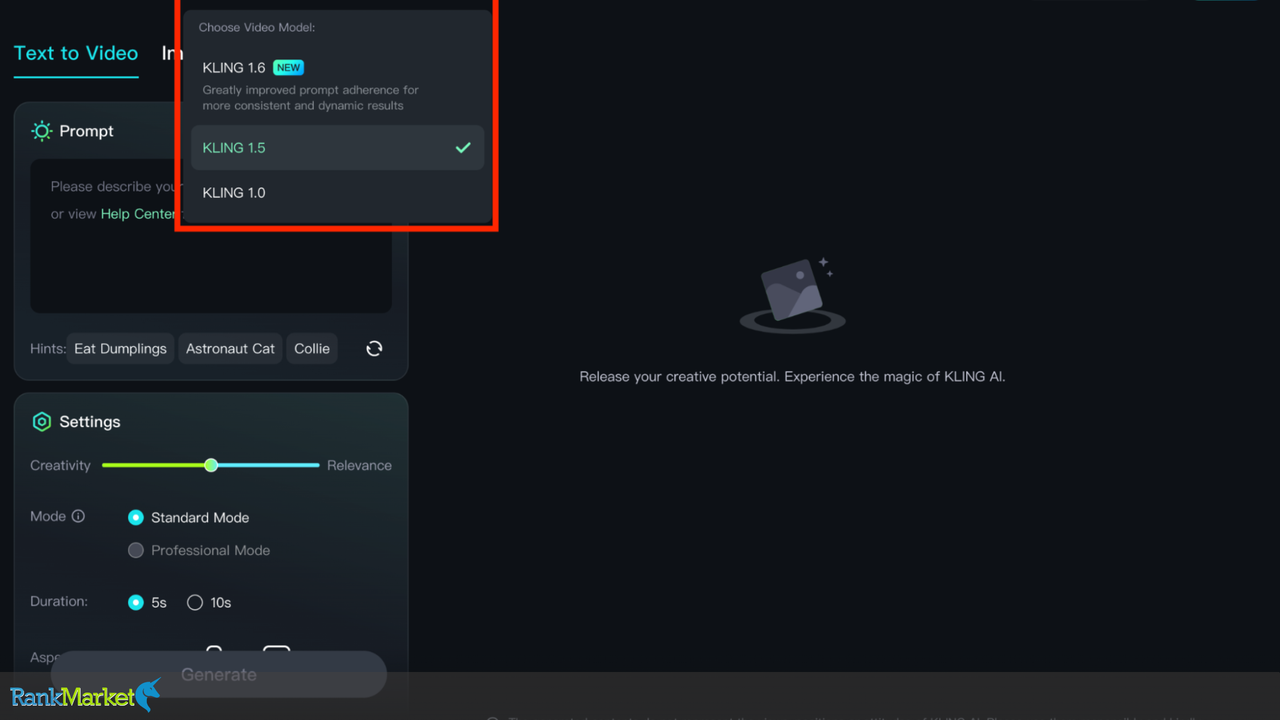1280x720 pixels.
Task: Set duration to 10s
Action: 209,602
